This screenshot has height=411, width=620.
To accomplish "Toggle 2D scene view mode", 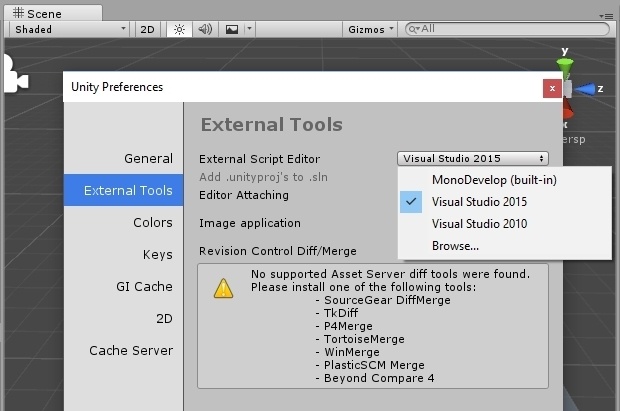I will click(147, 30).
